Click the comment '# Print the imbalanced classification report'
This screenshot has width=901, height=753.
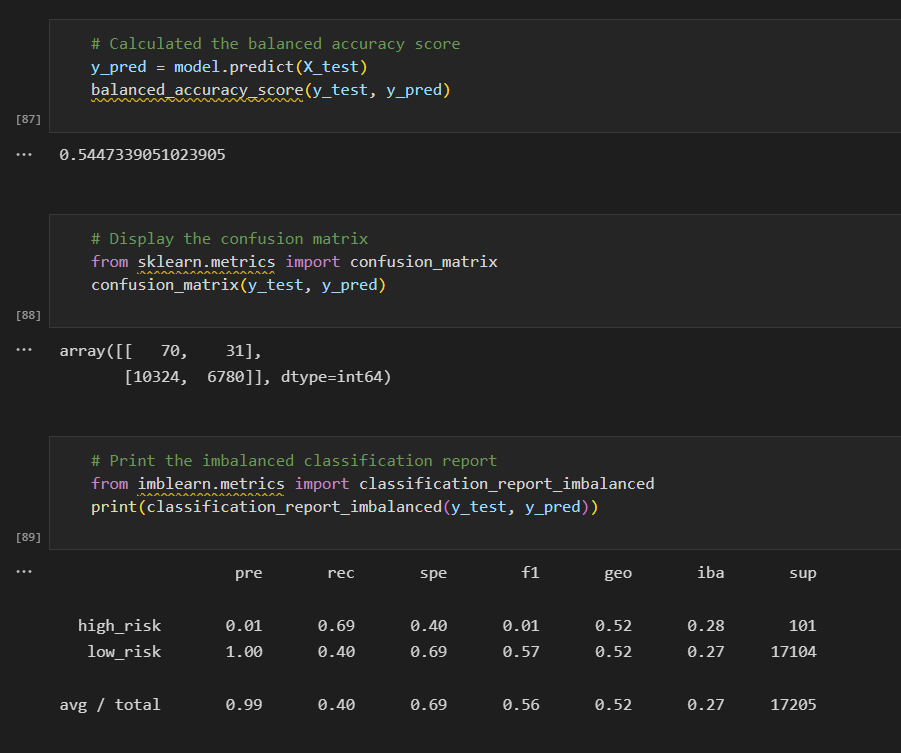[x=294, y=460]
